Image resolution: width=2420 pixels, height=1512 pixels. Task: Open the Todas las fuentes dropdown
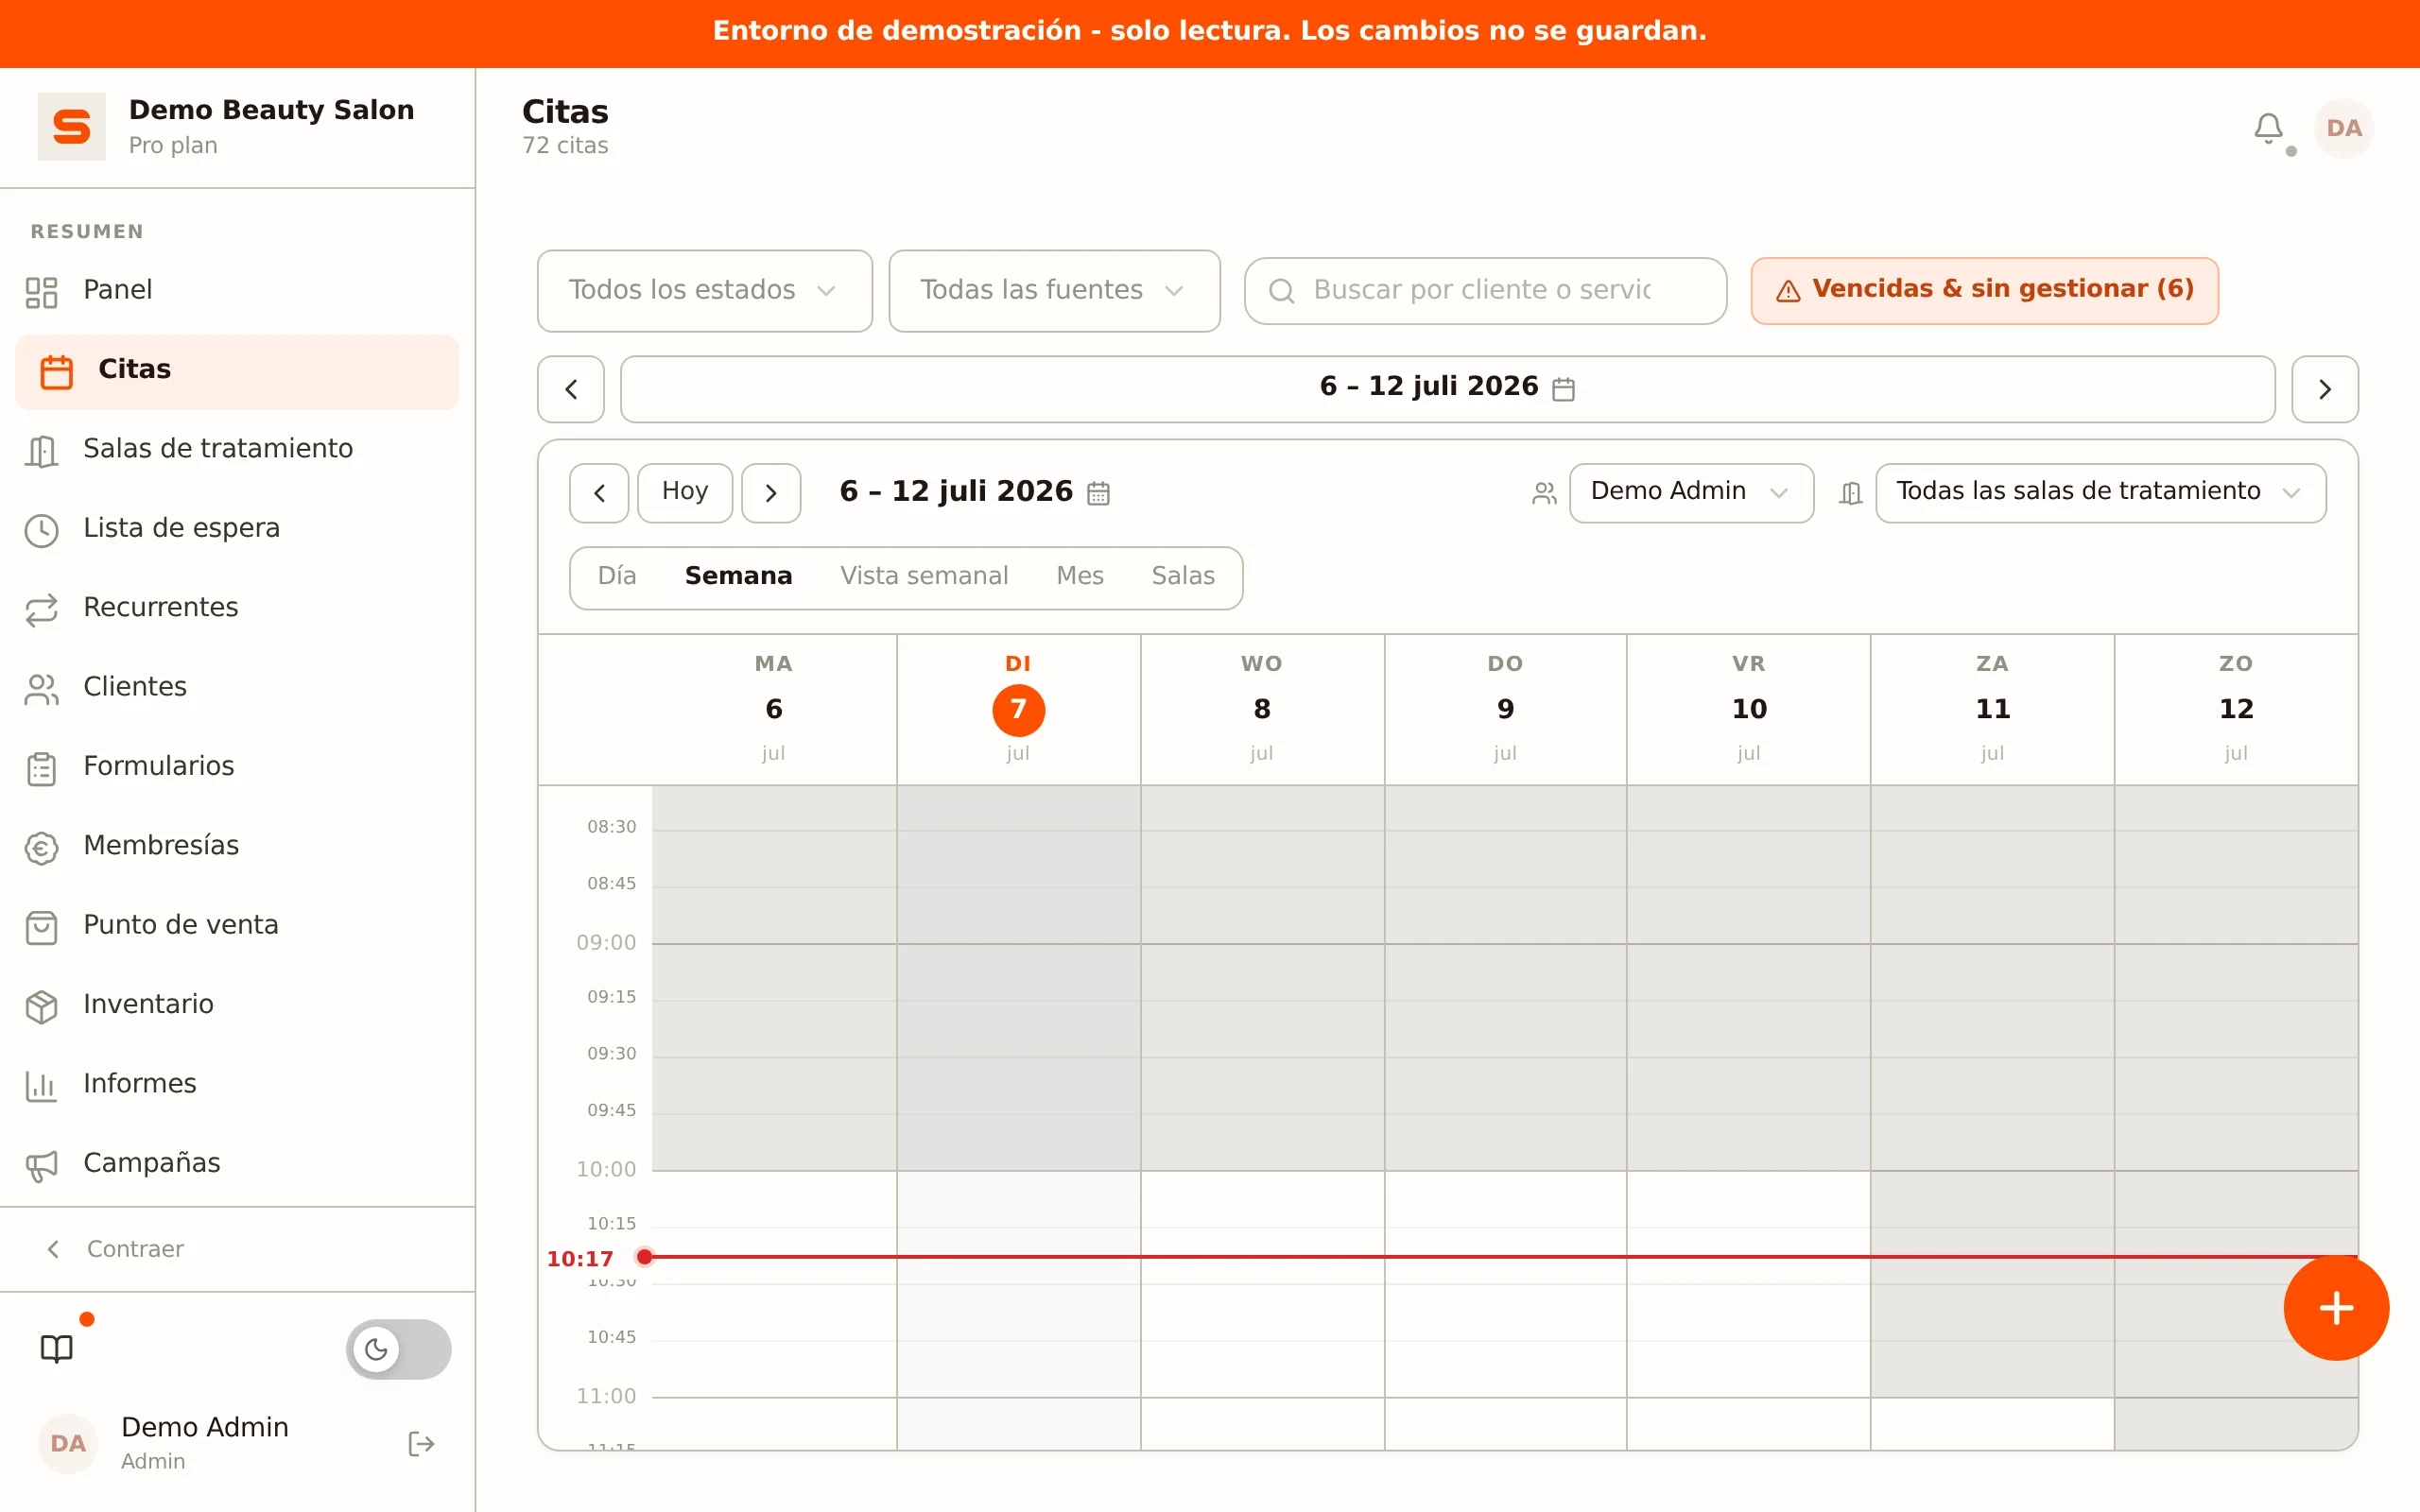tap(1054, 290)
